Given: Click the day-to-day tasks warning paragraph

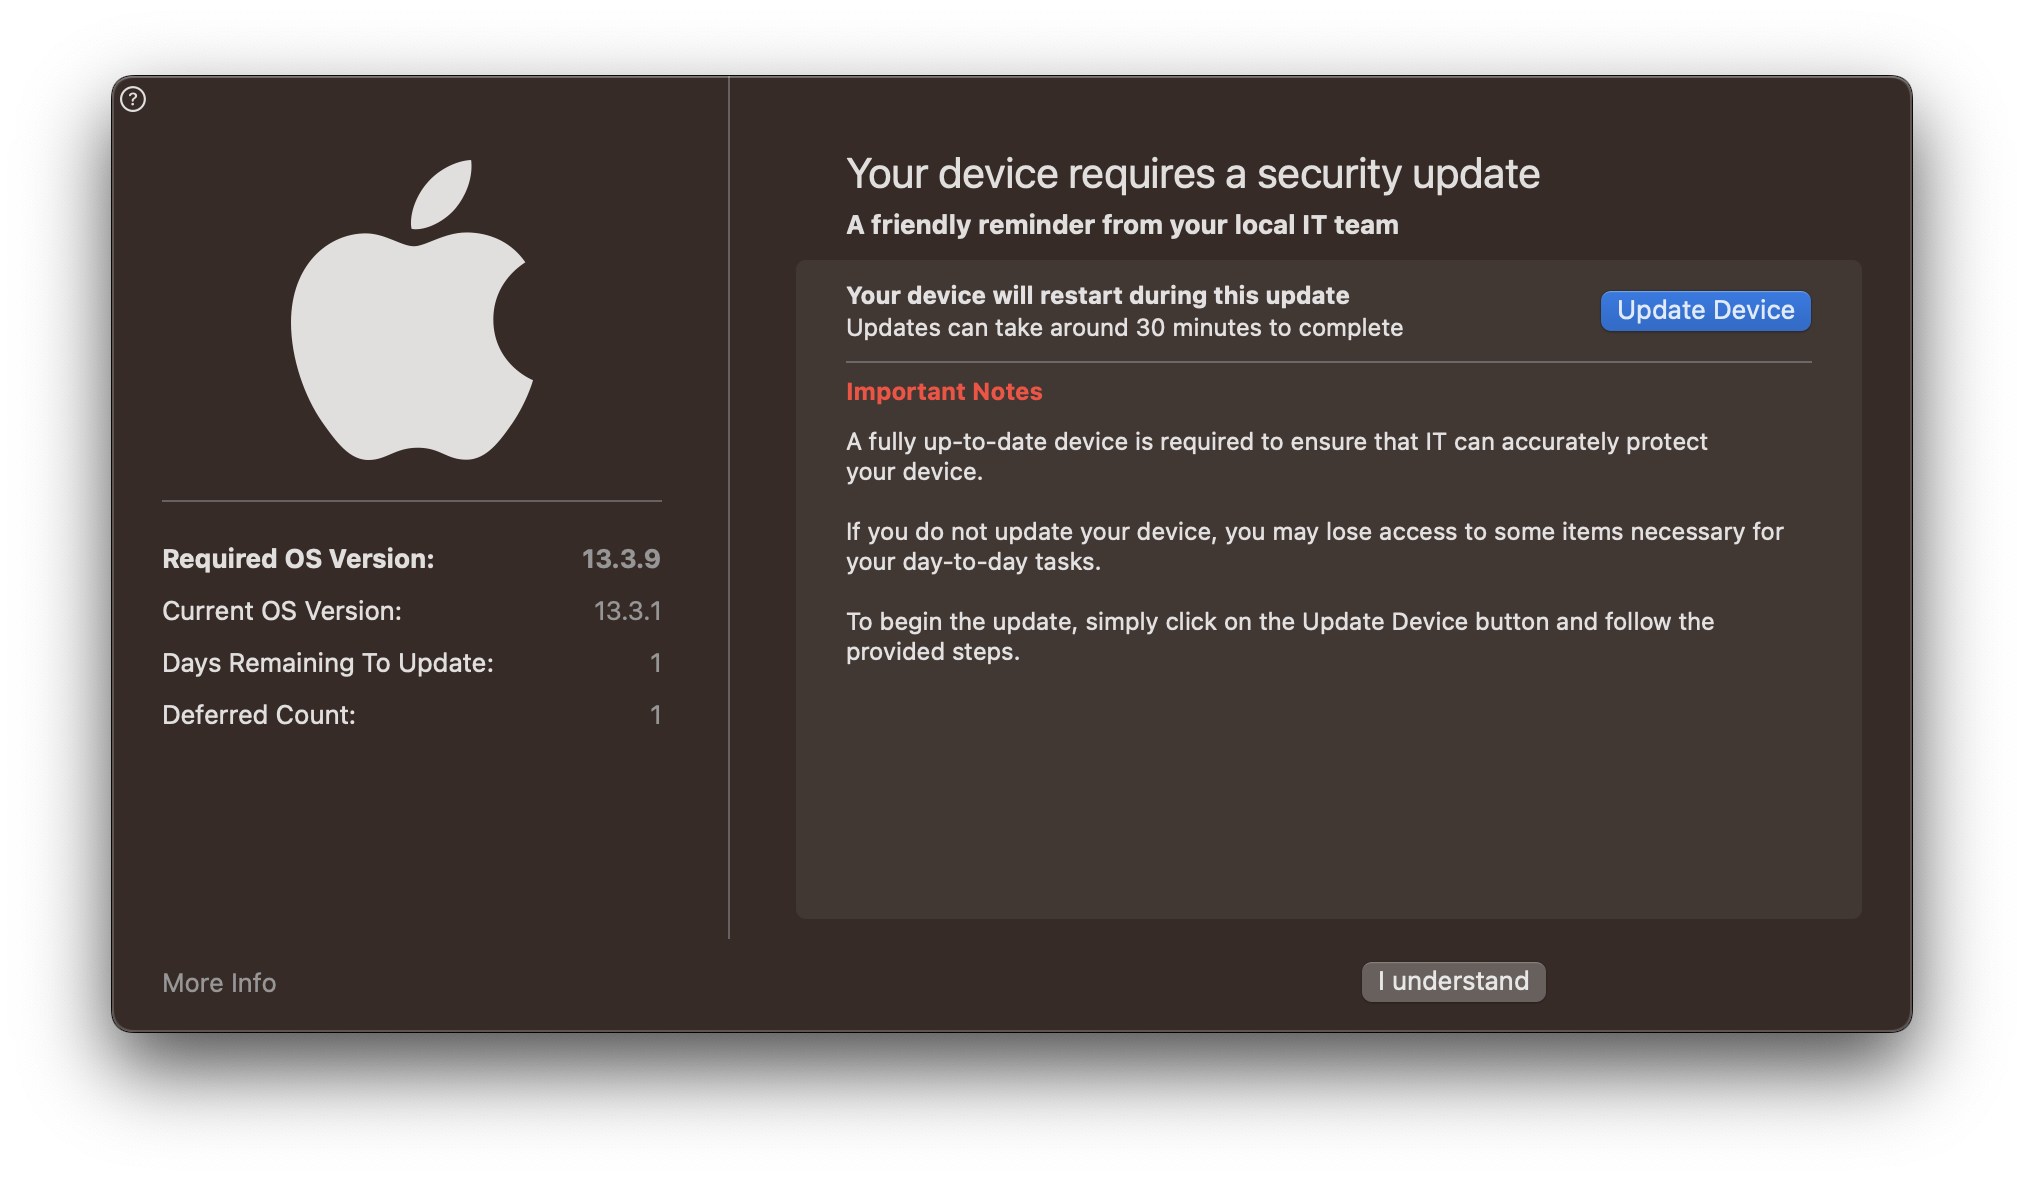Looking at the screenshot, I should [x=1313, y=545].
